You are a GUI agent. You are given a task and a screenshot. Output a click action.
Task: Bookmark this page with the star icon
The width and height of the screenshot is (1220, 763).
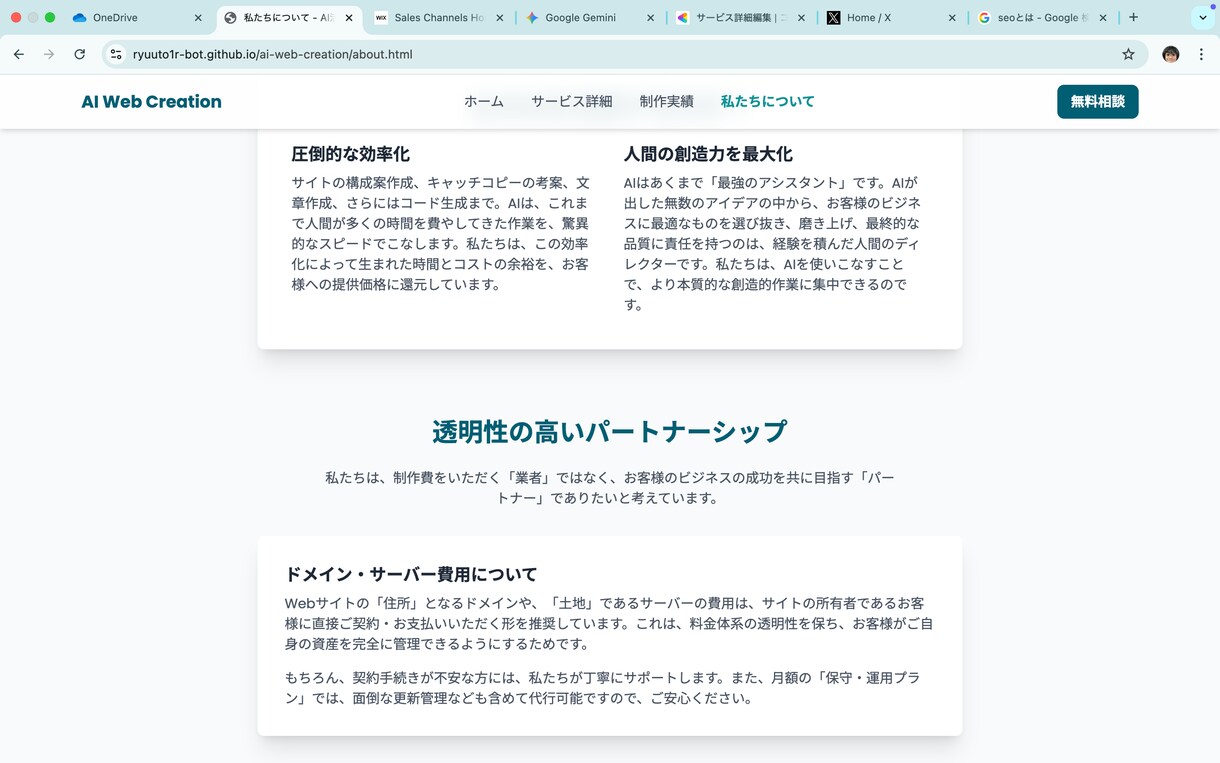coord(1128,54)
